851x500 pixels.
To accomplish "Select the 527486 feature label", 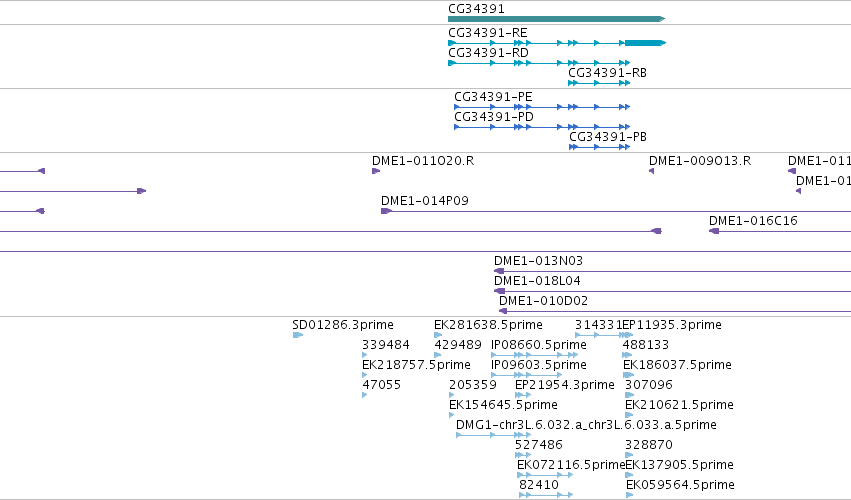I will tap(538, 446).
